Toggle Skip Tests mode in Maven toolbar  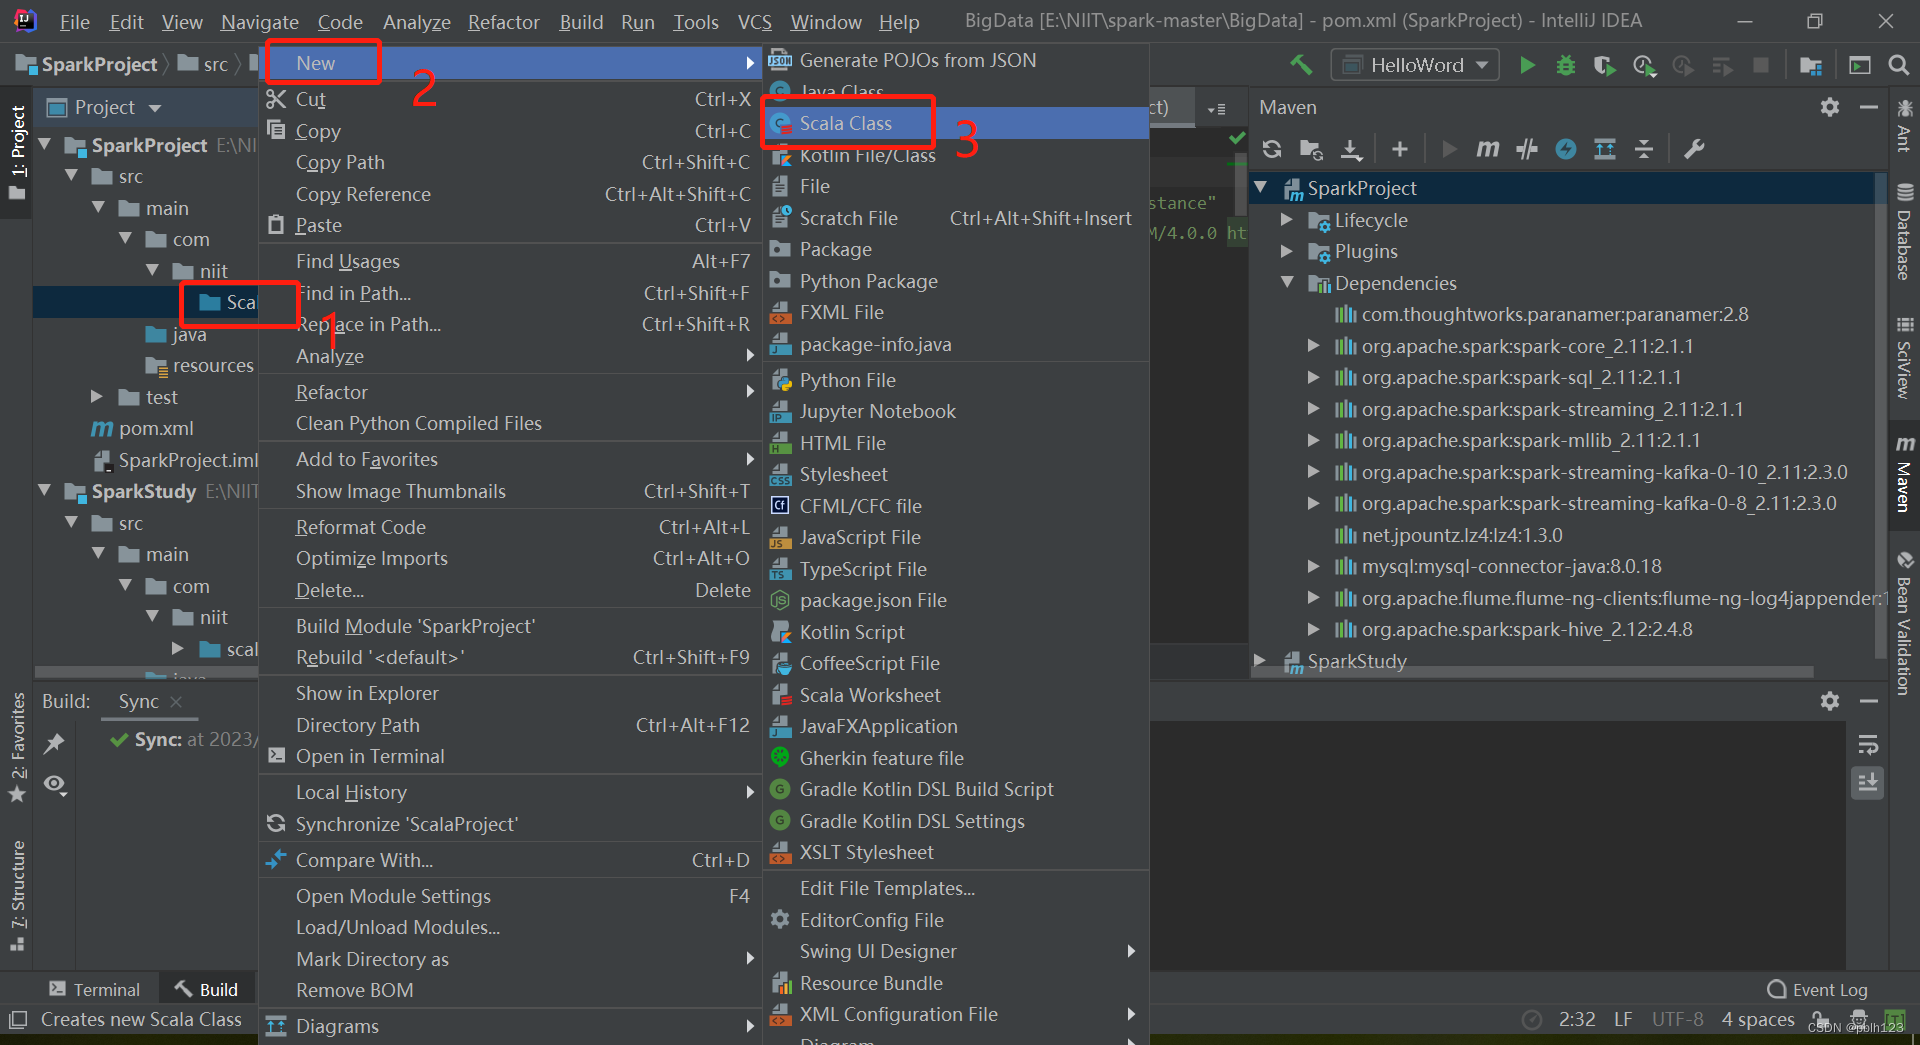point(1566,149)
